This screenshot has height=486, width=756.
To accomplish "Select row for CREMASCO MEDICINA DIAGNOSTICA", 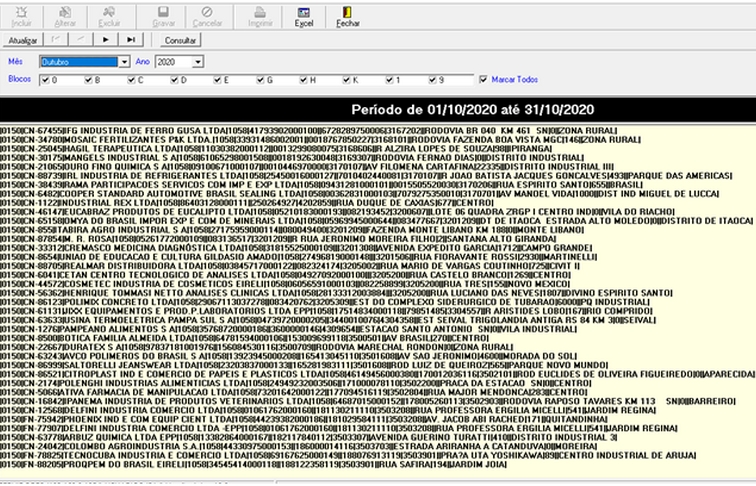I will click(296, 248).
